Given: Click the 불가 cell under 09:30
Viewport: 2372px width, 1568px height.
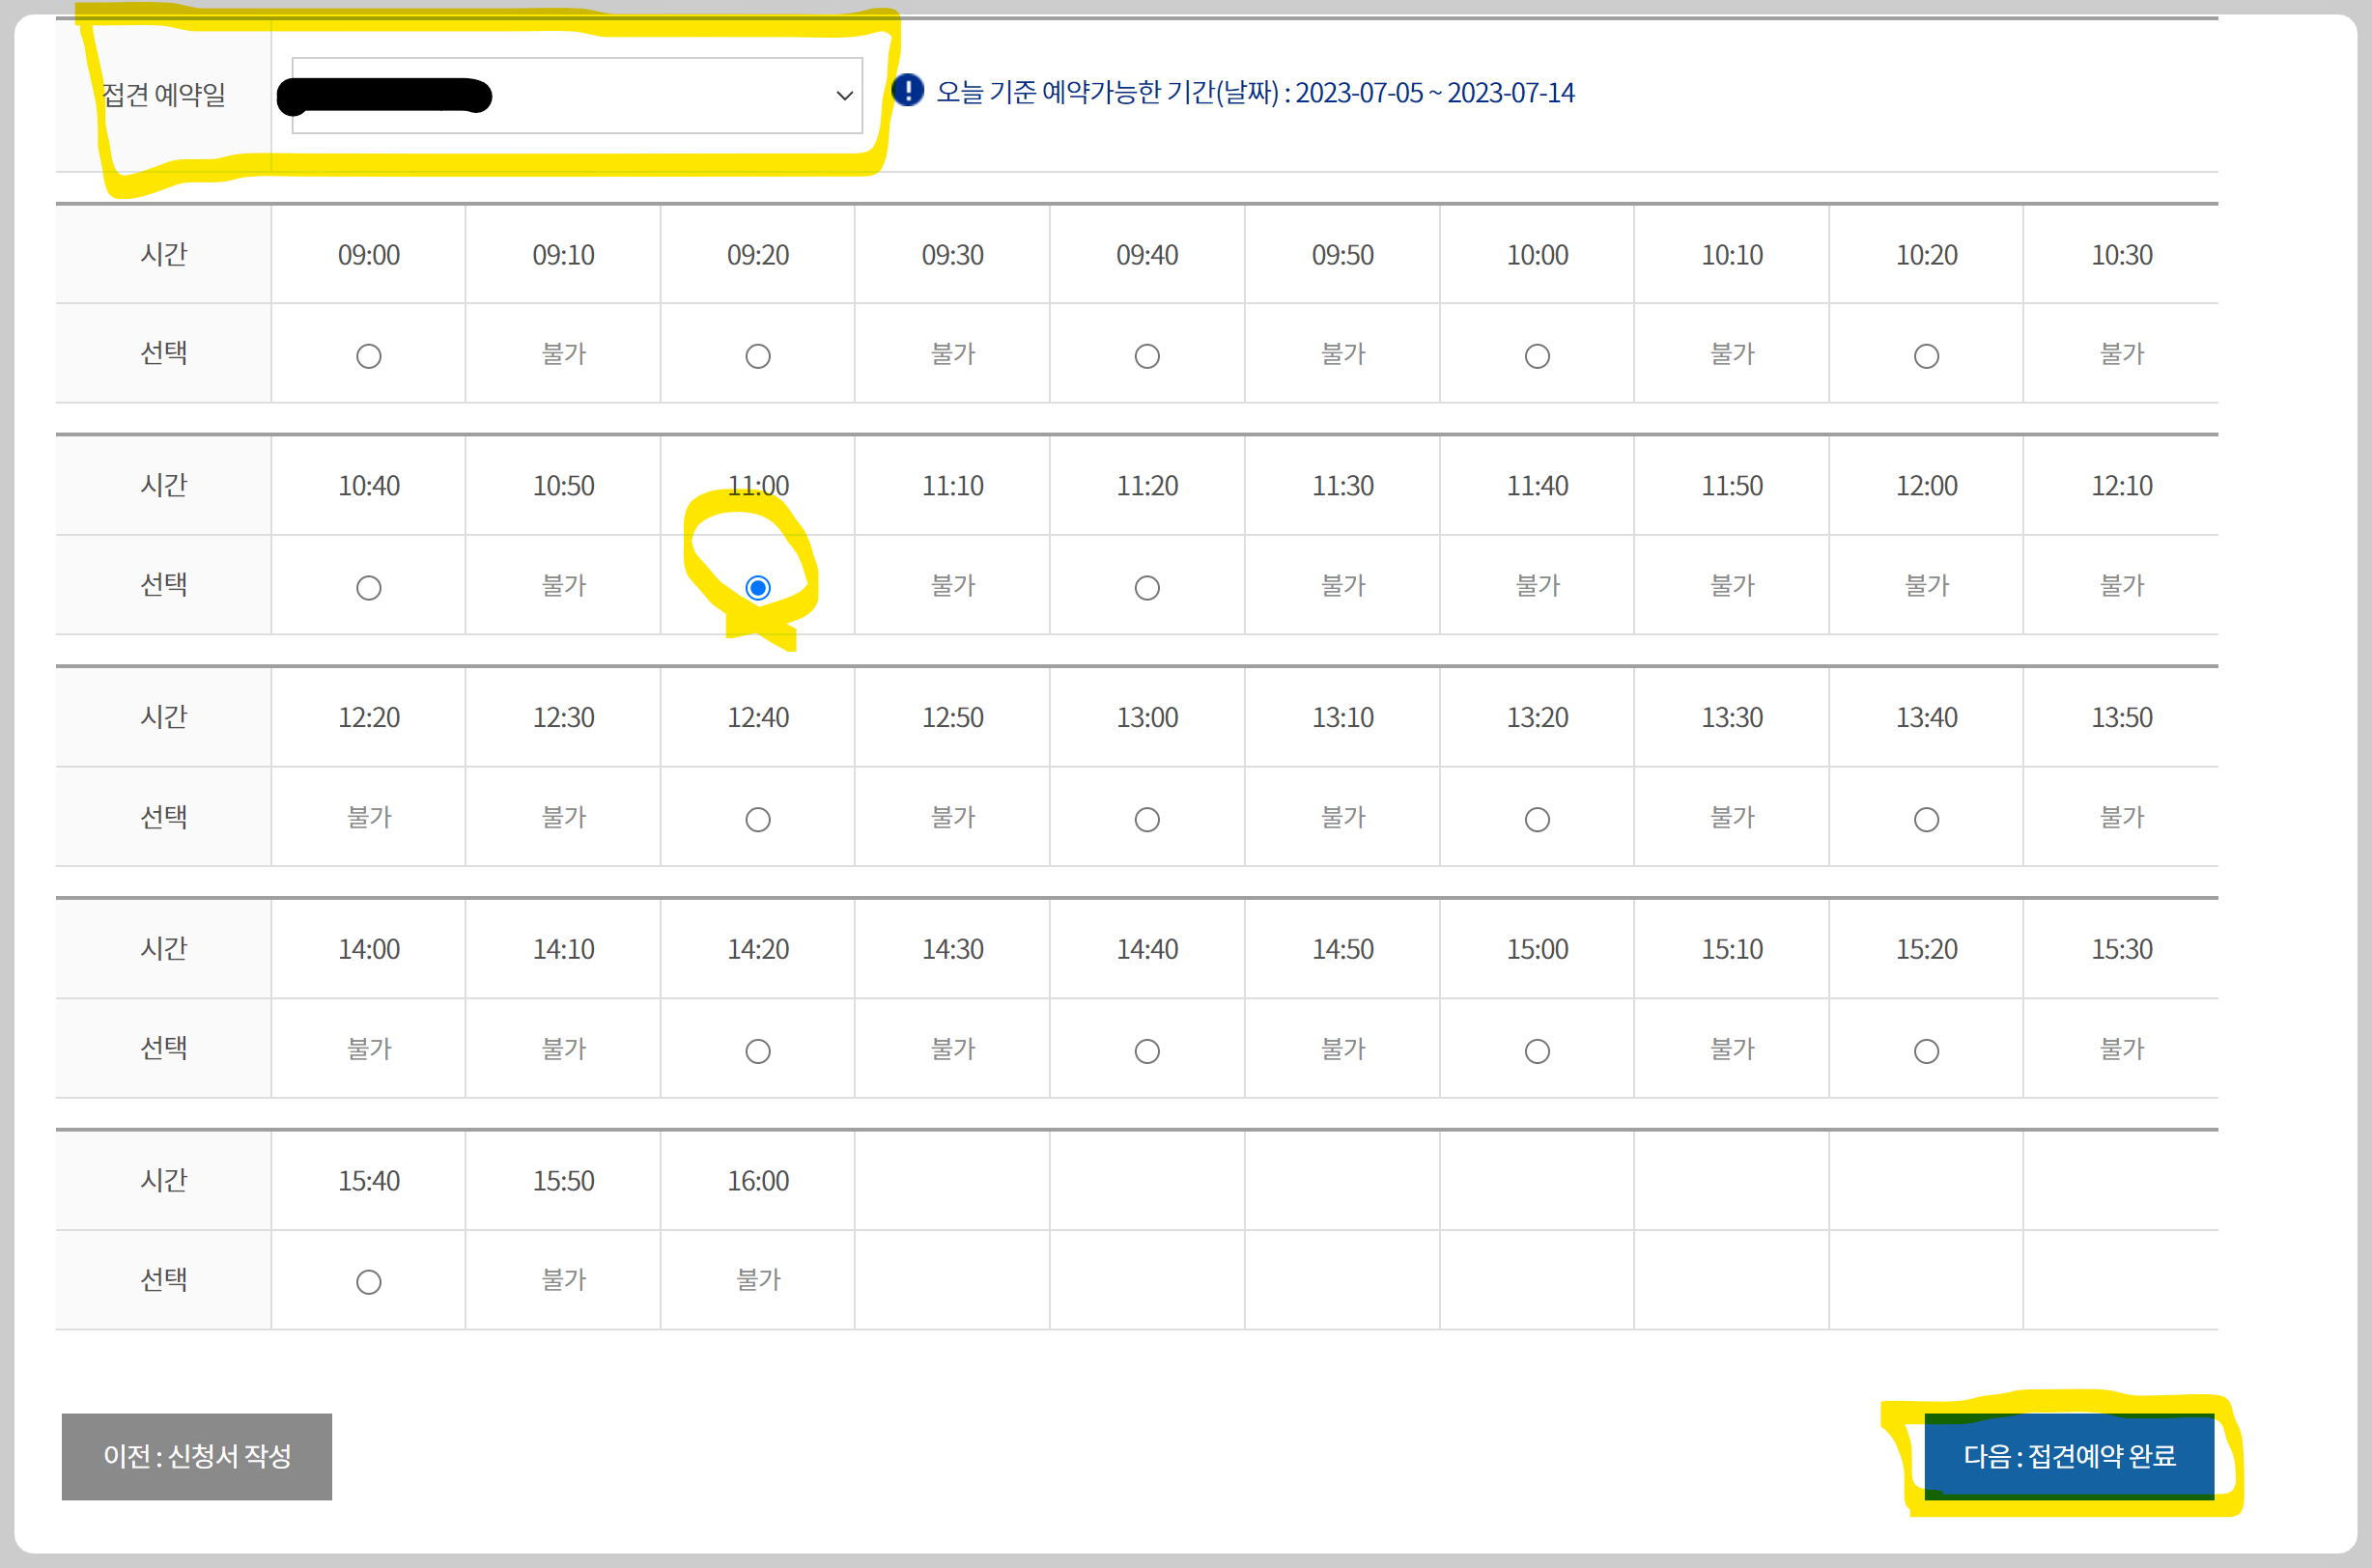Looking at the screenshot, I should click(952, 353).
